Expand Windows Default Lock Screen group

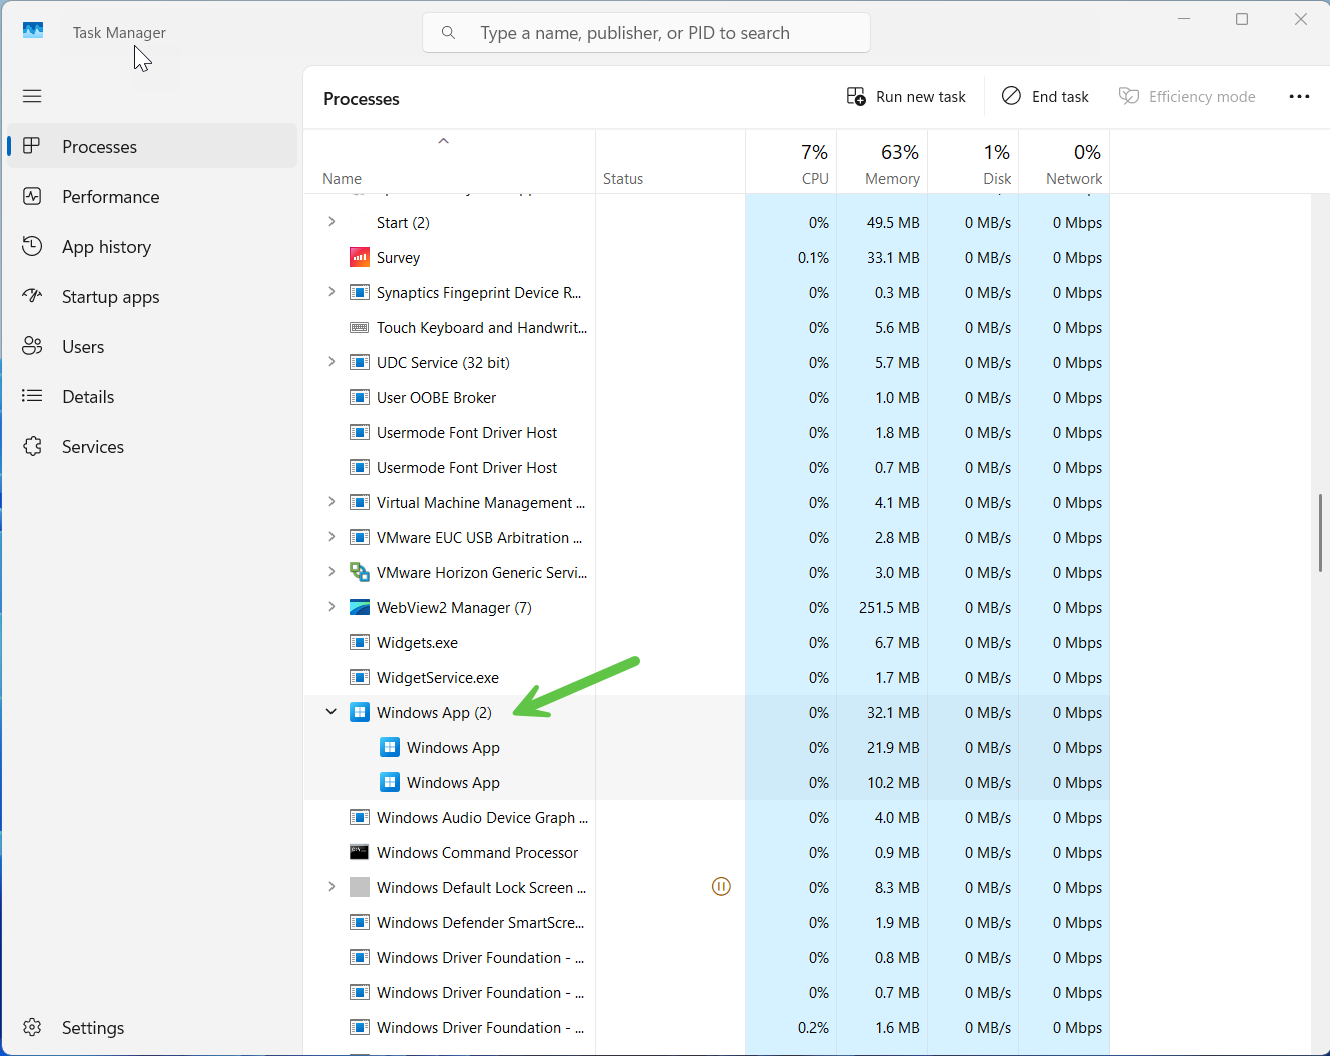point(332,887)
